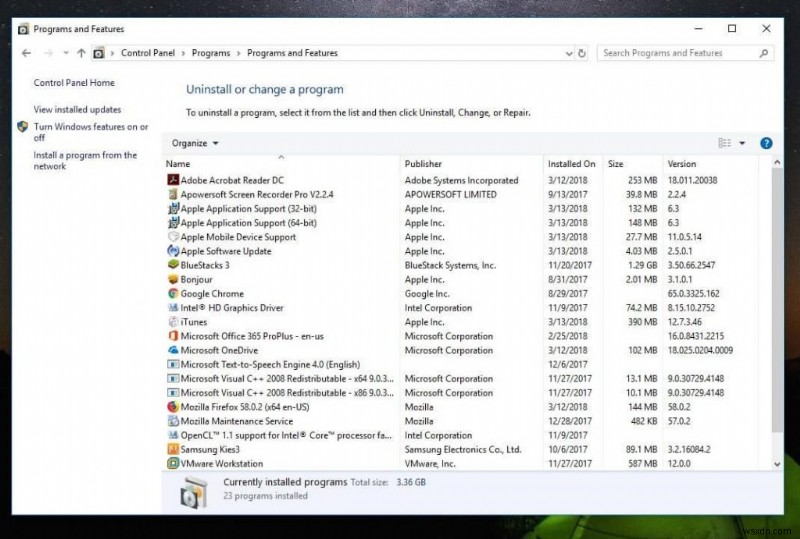Click the Intel HD Graphics Driver icon

click(x=173, y=307)
